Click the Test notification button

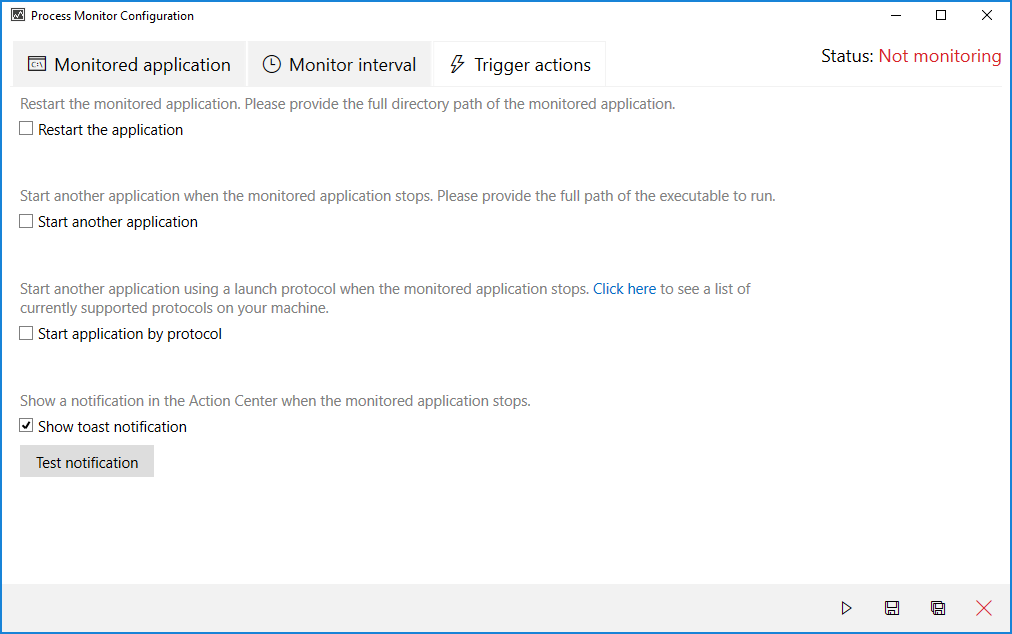[87, 462]
